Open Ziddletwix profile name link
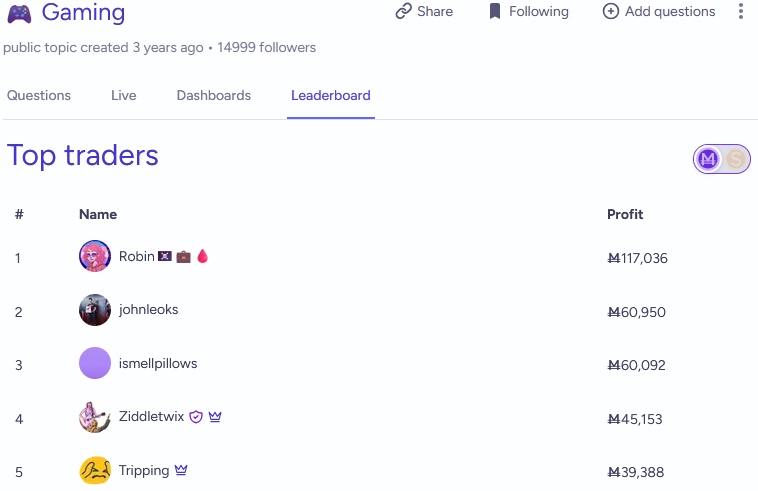The height and width of the screenshot is (491, 758). (151, 416)
